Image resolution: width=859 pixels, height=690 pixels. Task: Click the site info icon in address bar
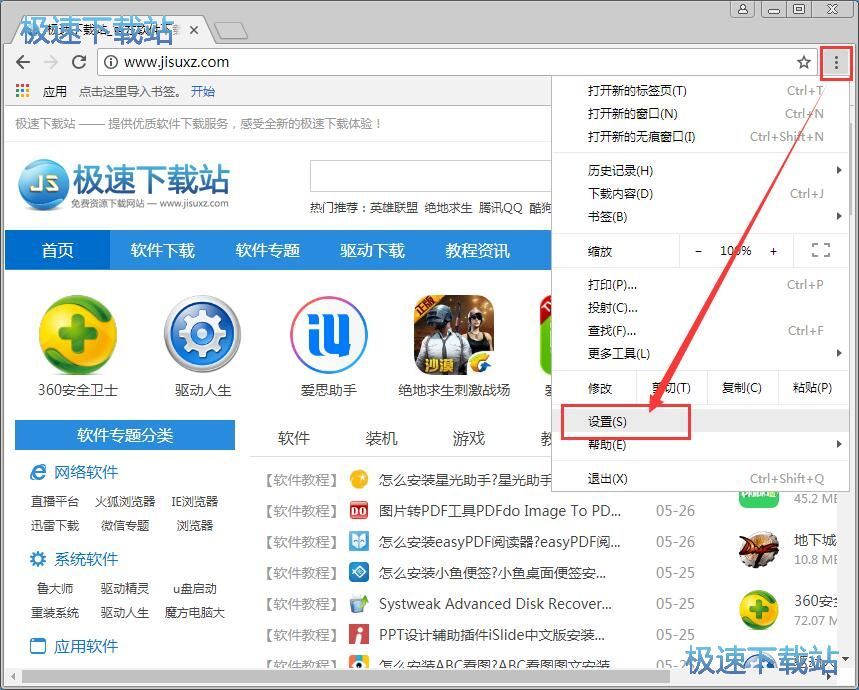point(111,62)
